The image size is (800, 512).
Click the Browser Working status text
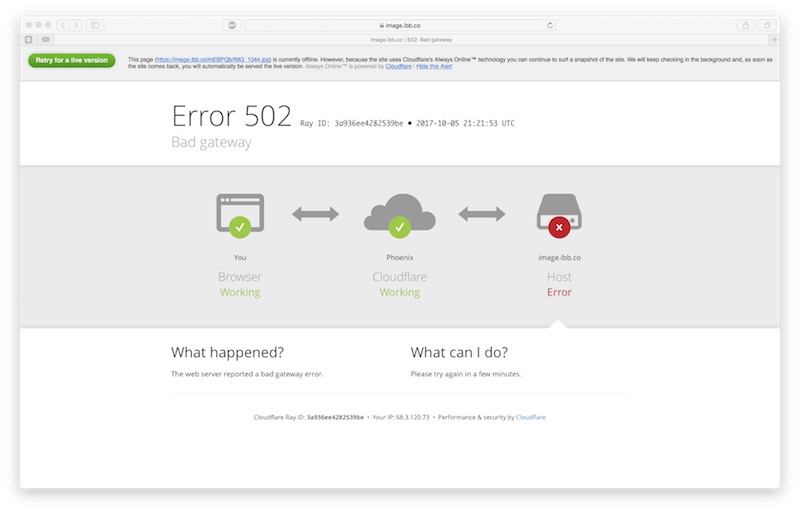click(240, 292)
